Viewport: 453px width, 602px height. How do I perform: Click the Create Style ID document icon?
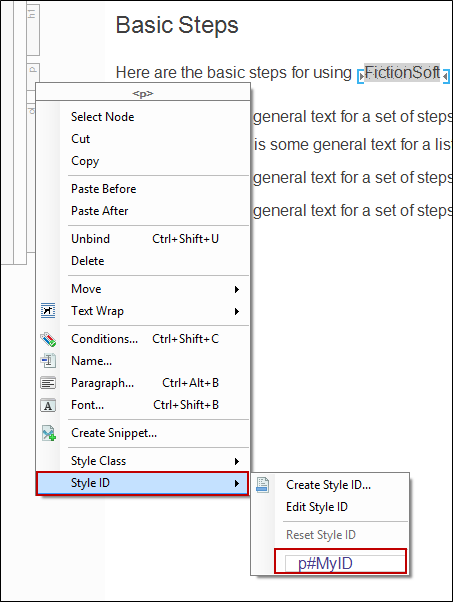pos(262,485)
